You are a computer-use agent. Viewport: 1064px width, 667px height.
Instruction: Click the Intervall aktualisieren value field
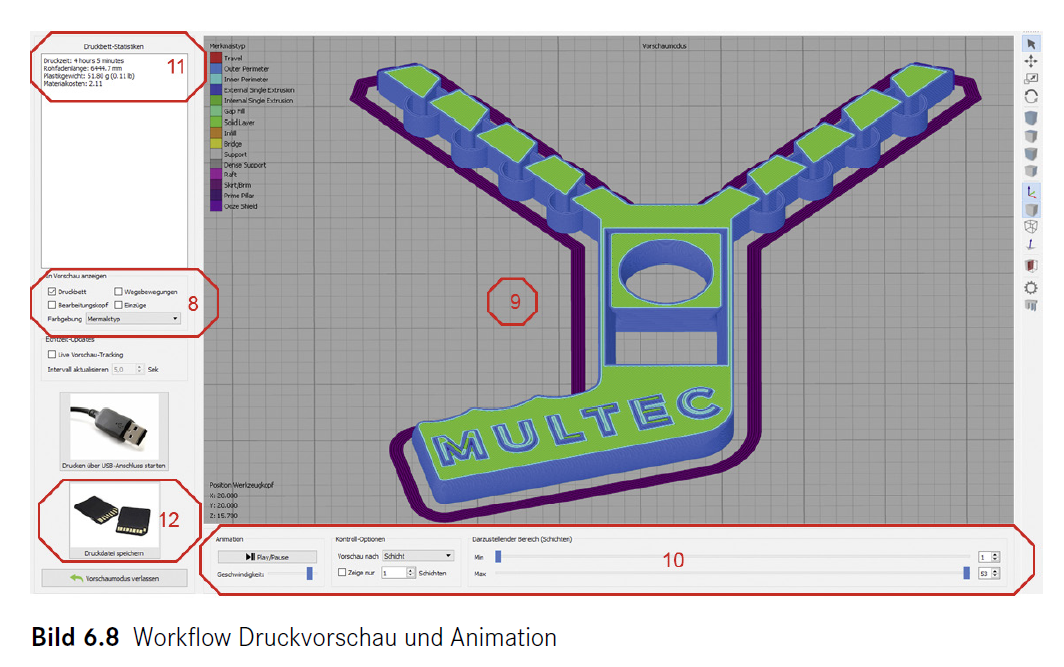tap(124, 369)
